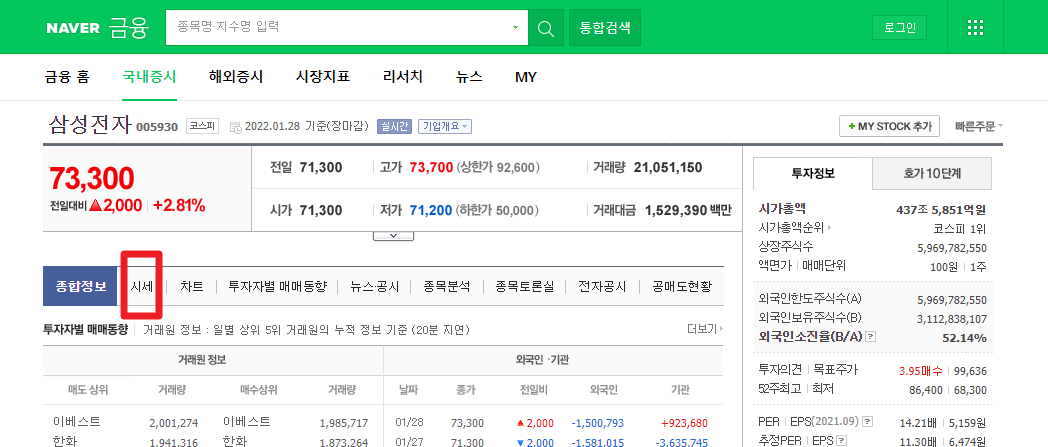This screenshot has width=1048, height=447.
Task: Click the 외국인소진율 value 52.14%
Action: (x=964, y=338)
